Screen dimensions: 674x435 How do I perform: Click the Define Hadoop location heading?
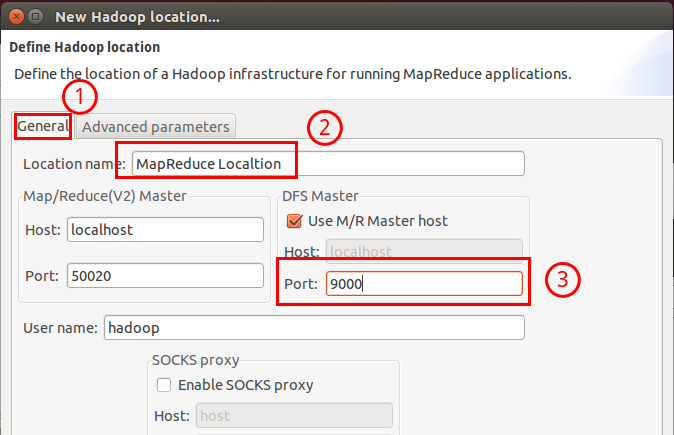point(84,47)
